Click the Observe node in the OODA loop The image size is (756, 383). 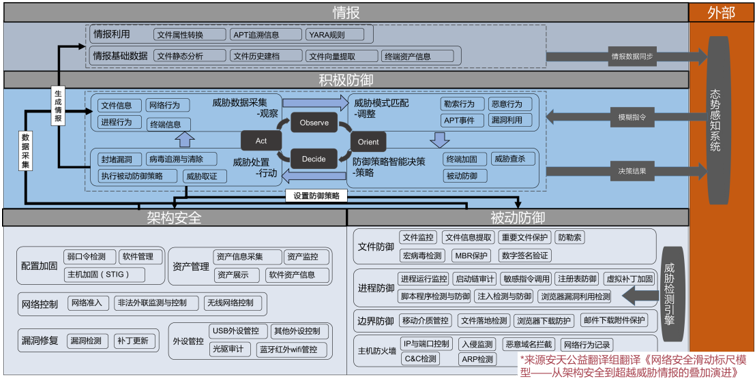click(x=314, y=123)
